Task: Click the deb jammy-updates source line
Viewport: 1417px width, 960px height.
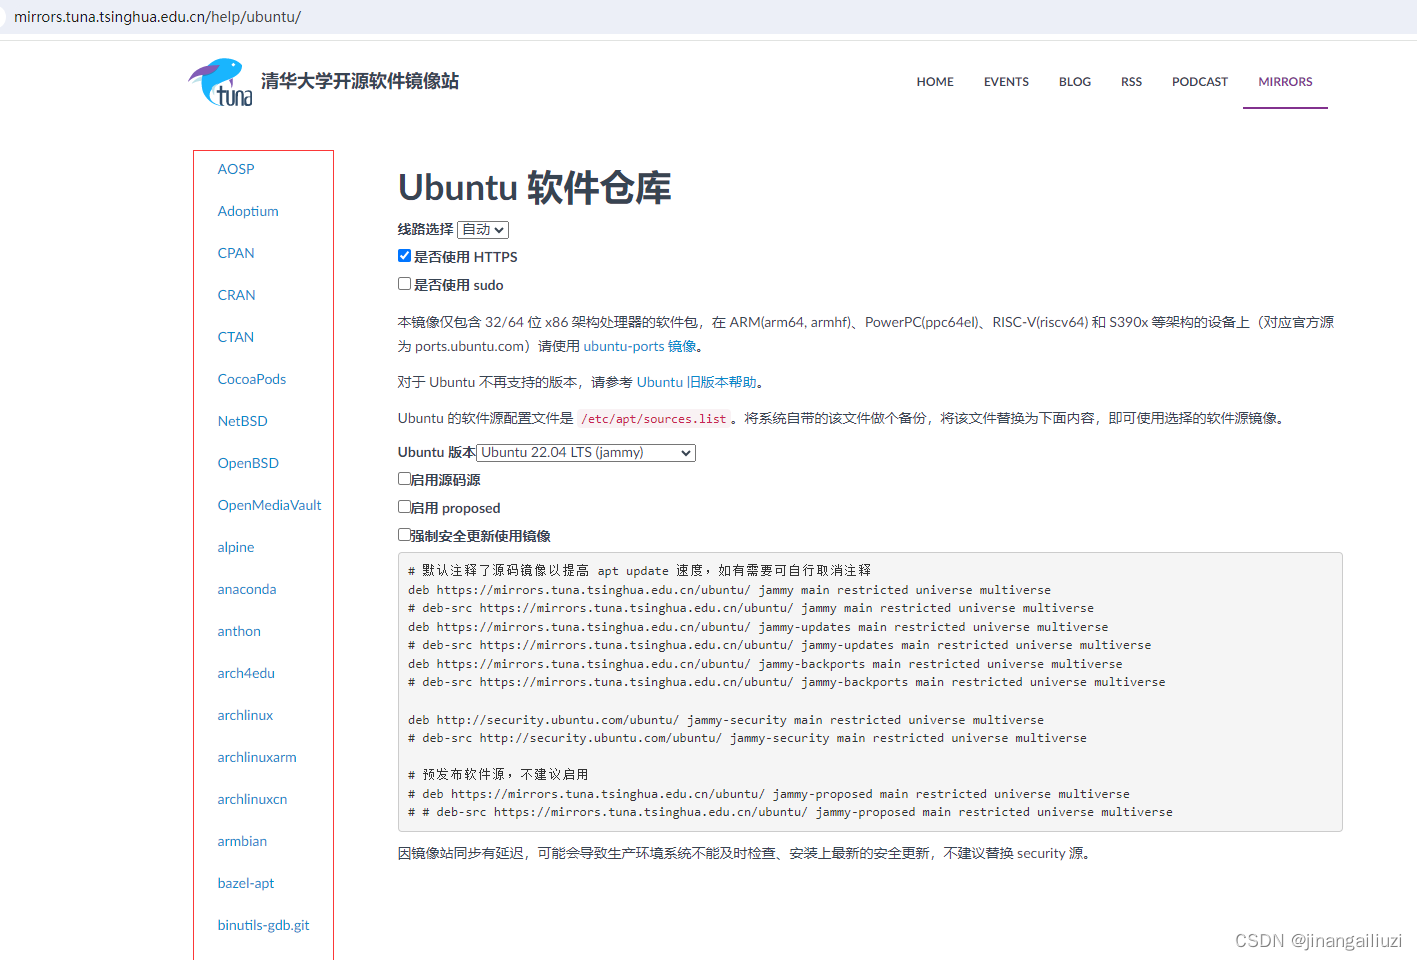Action: point(758,627)
